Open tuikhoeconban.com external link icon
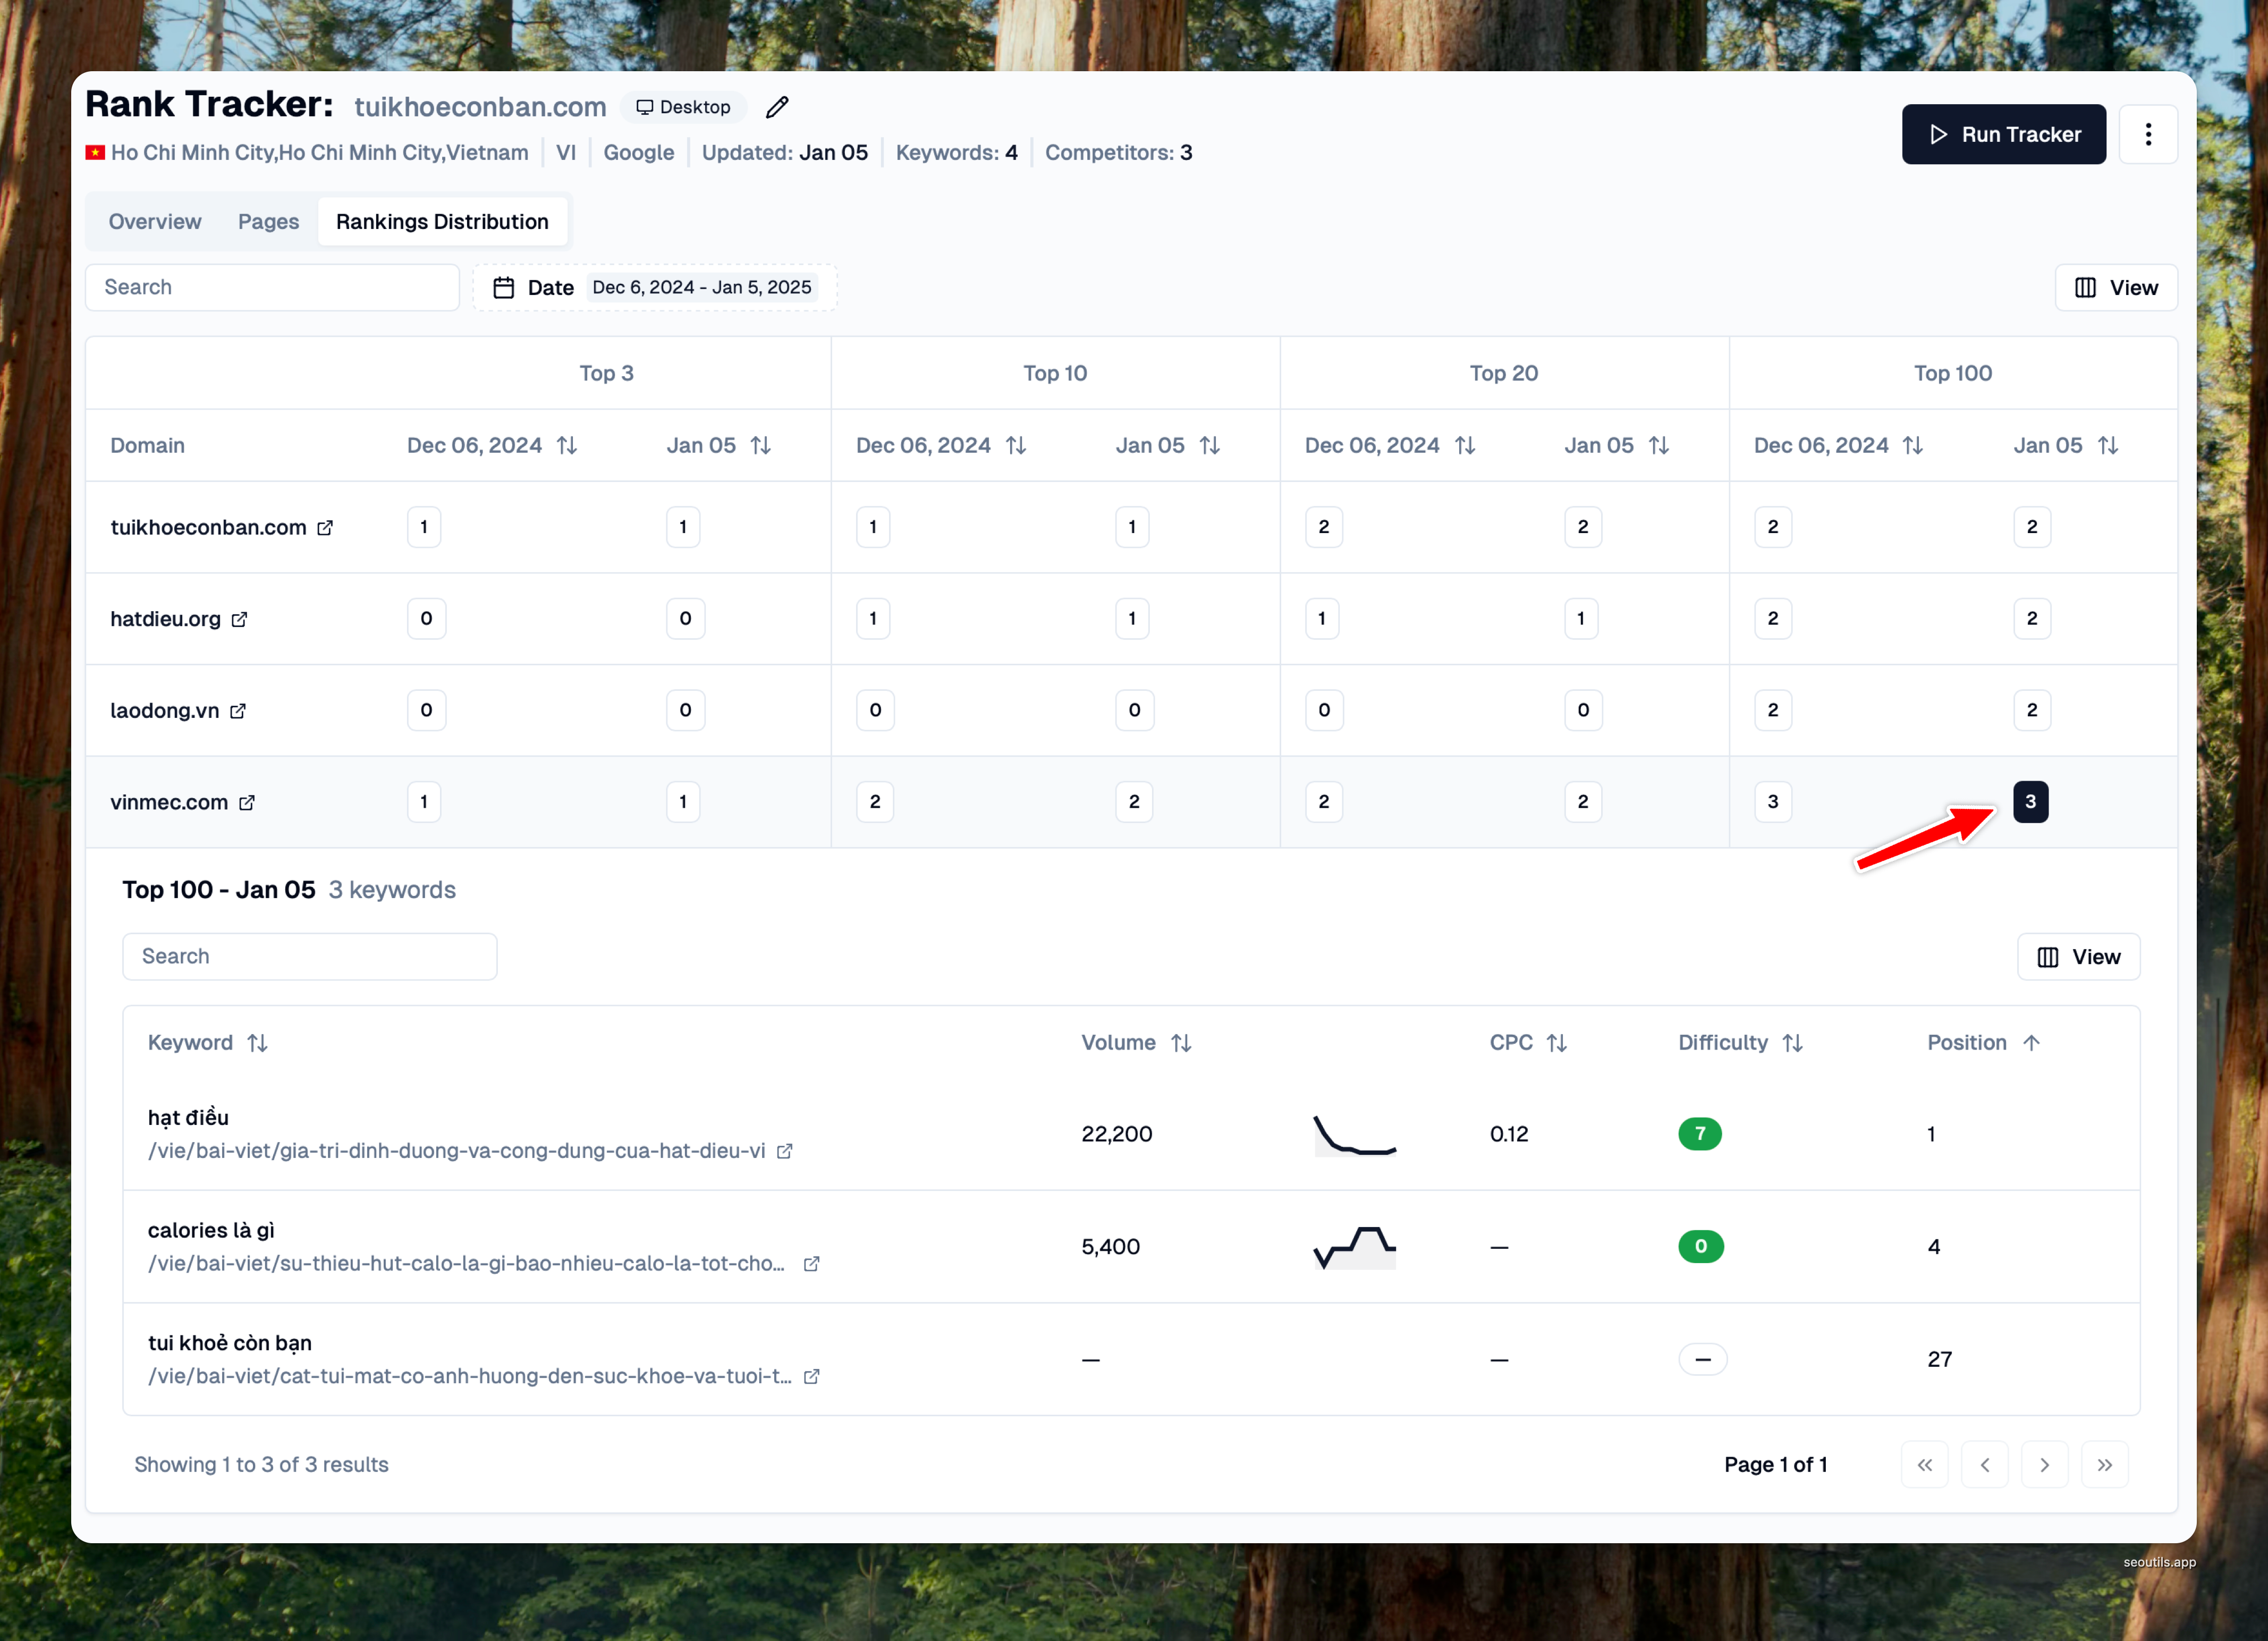2268x1641 pixels. click(x=325, y=528)
